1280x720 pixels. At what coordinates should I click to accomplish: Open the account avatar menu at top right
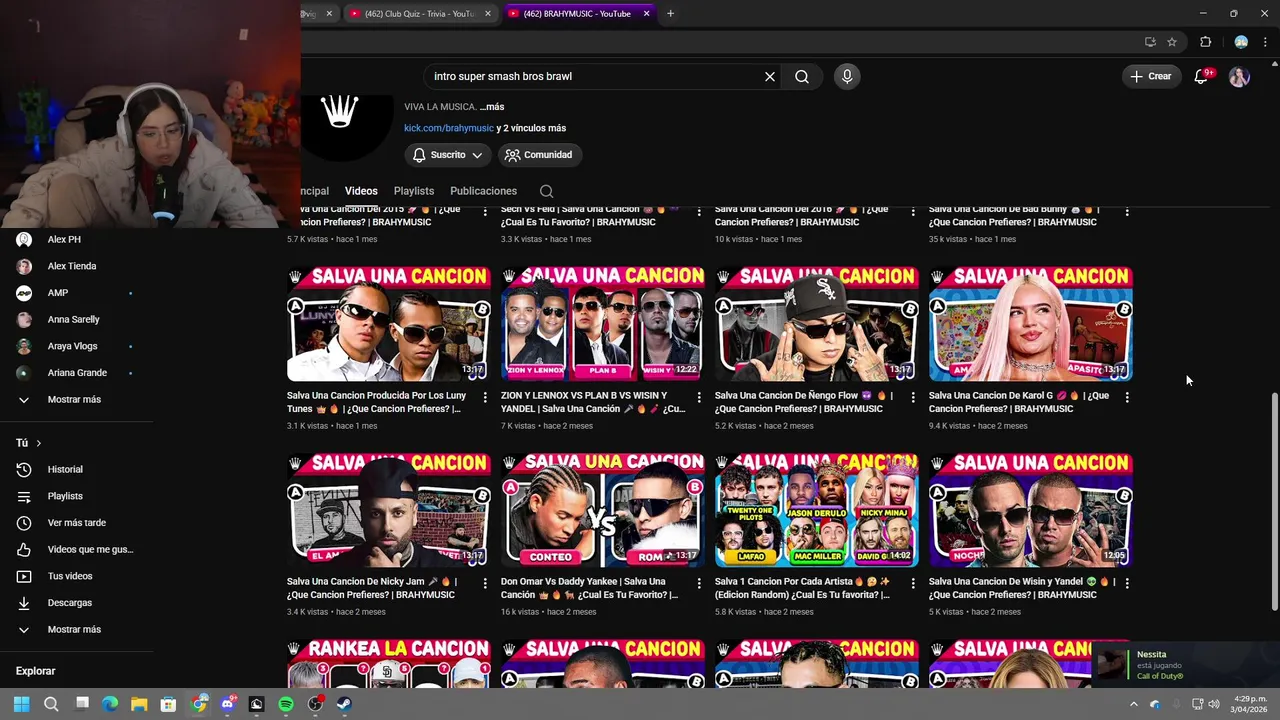point(1239,76)
